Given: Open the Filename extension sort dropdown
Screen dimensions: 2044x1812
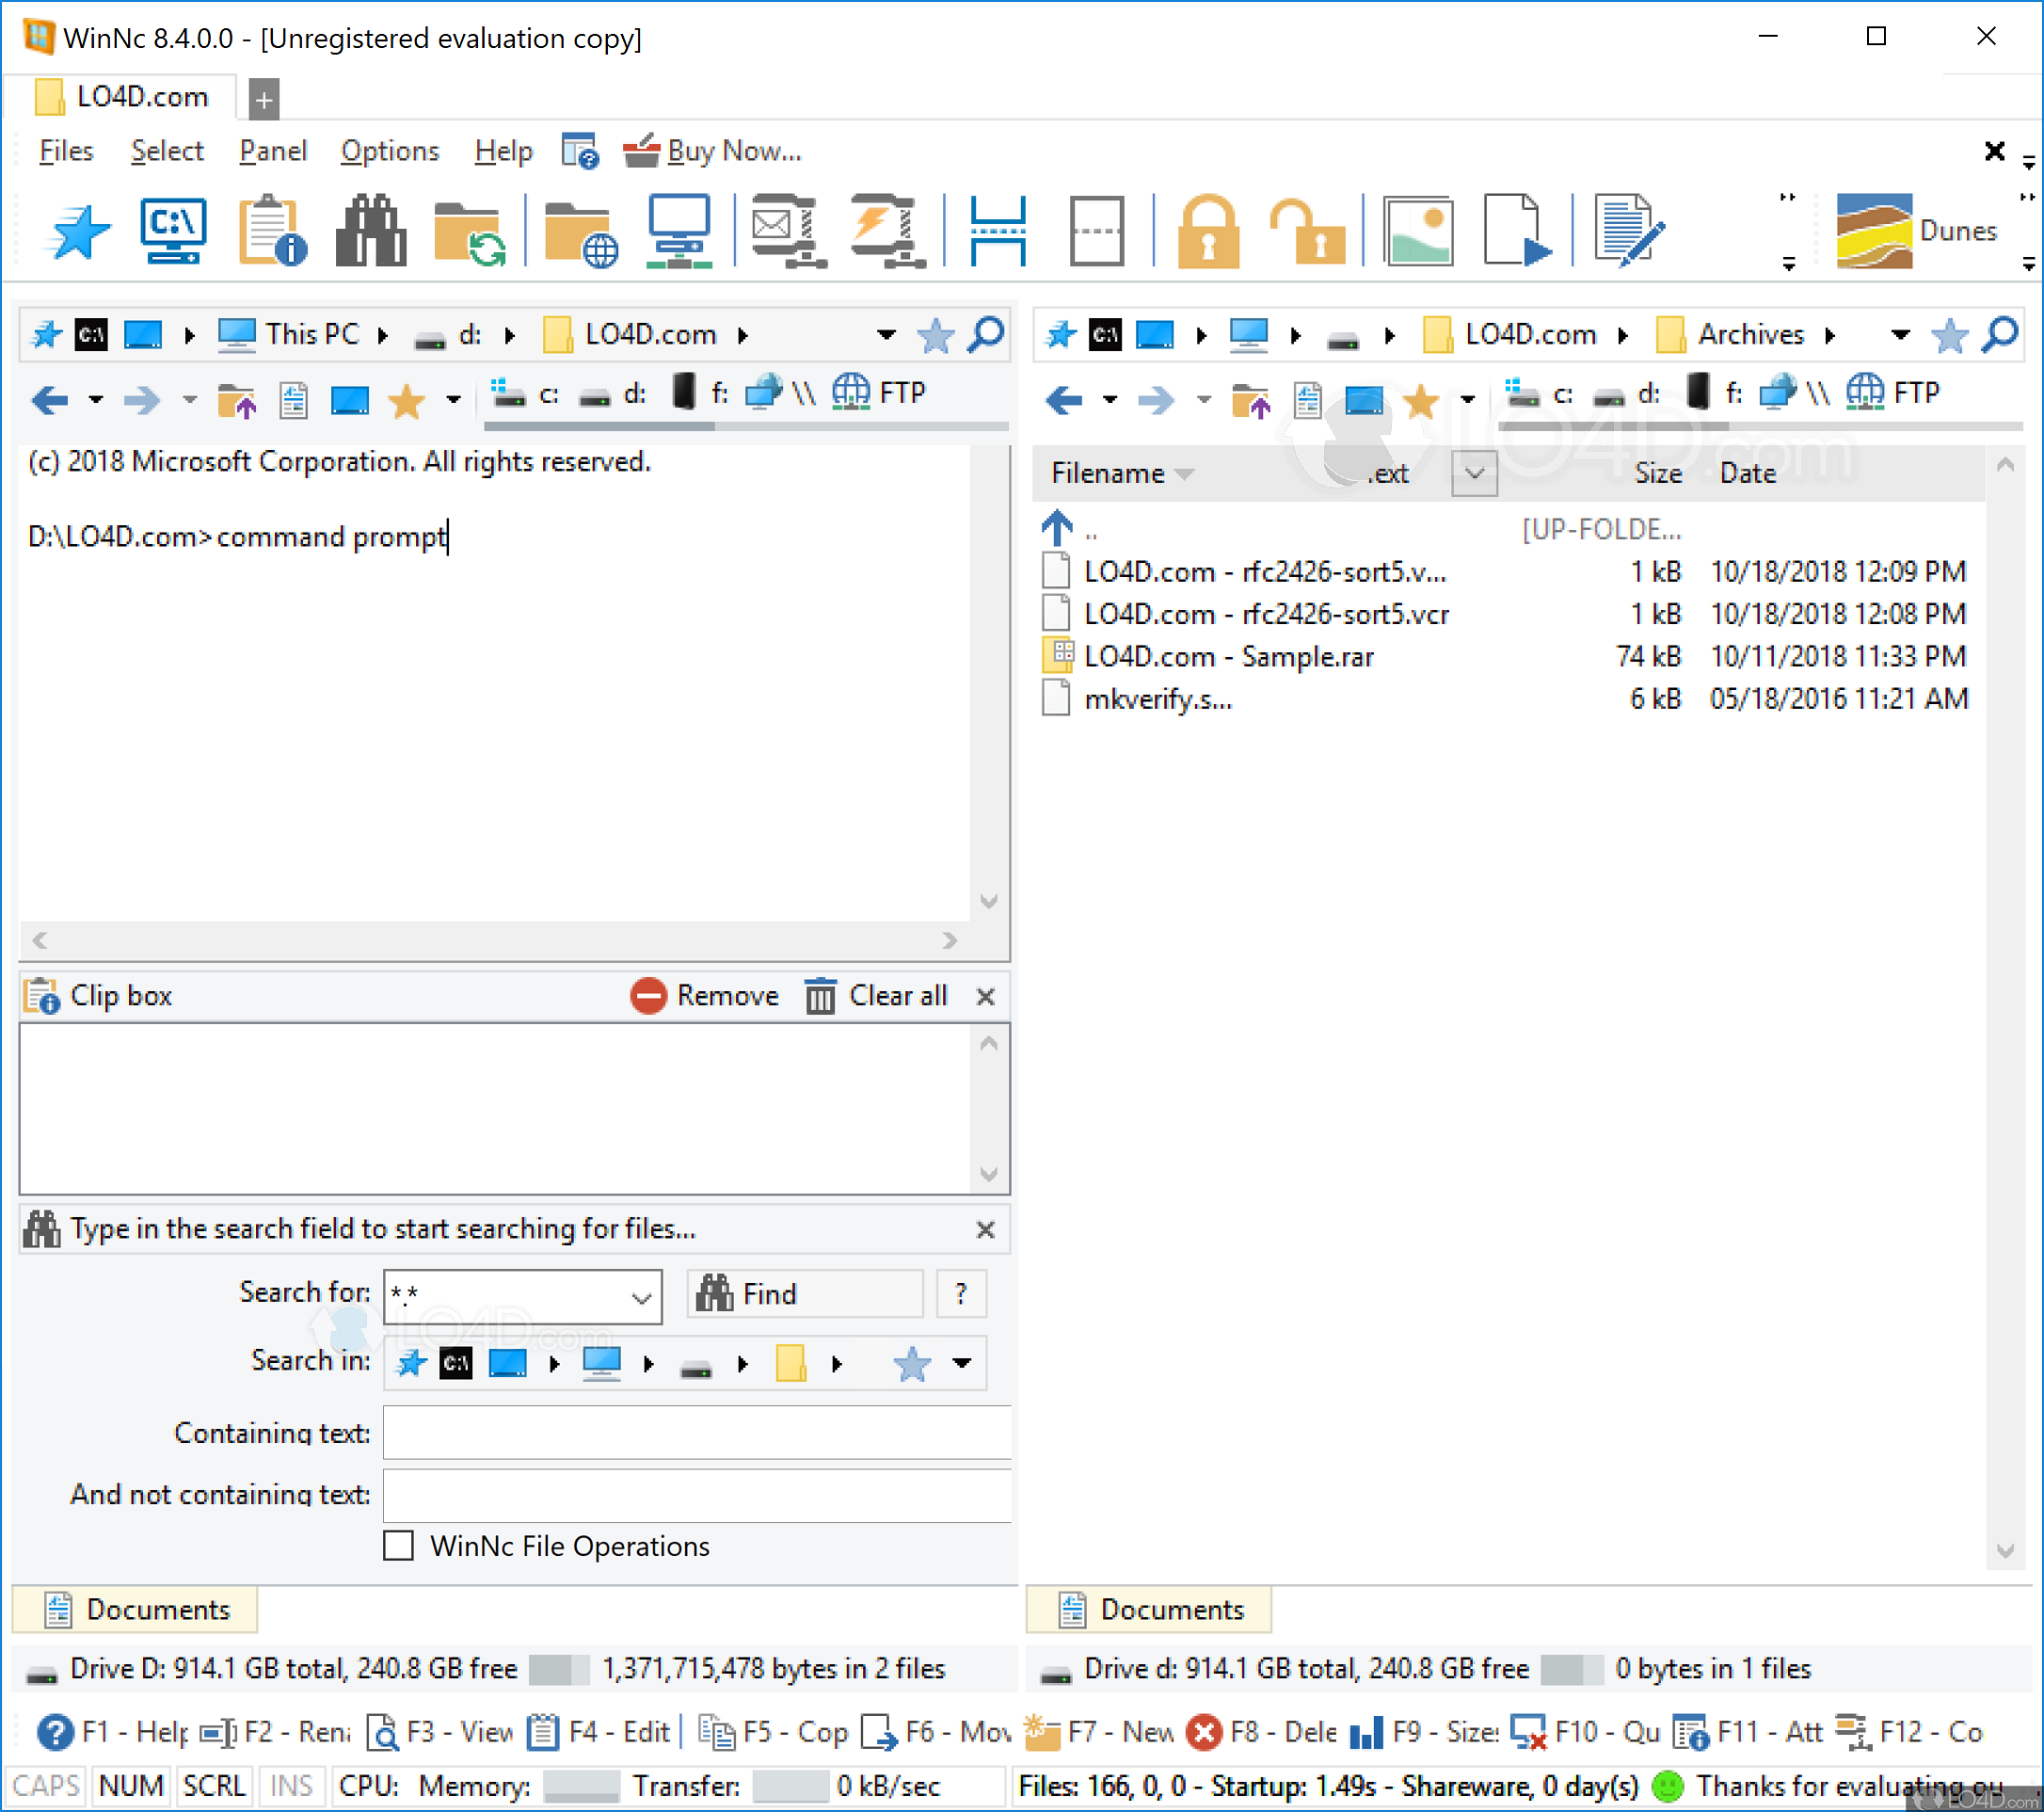Looking at the screenshot, I should [x=1474, y=473].
